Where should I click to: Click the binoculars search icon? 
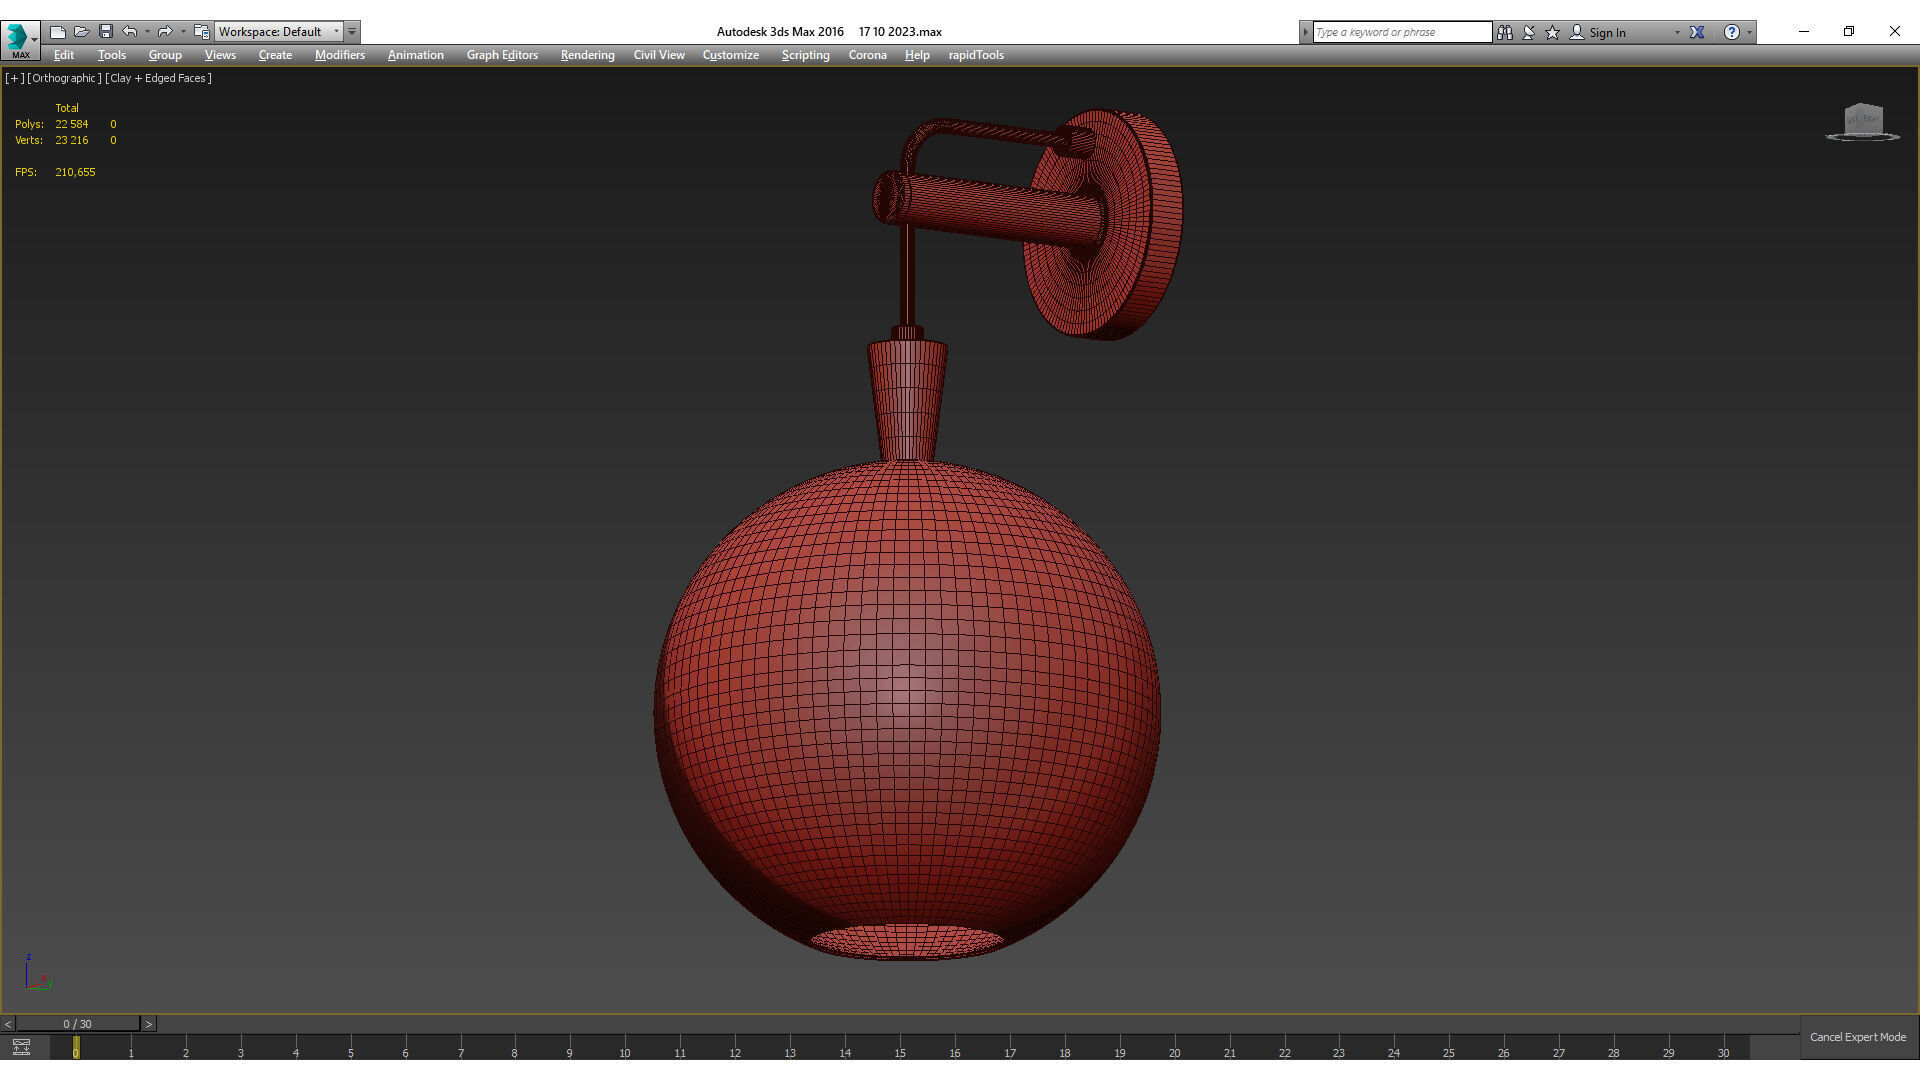click(1505, 32)
